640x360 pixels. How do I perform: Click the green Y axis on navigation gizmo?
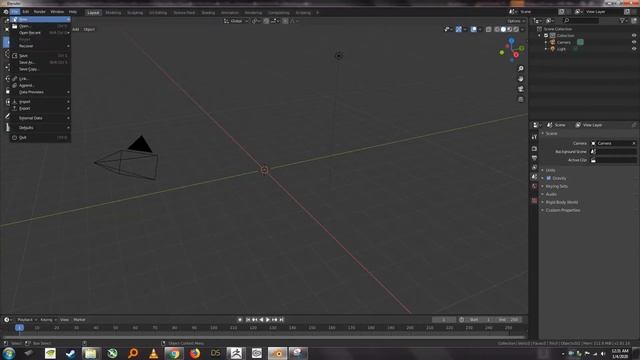pos(522,48)
